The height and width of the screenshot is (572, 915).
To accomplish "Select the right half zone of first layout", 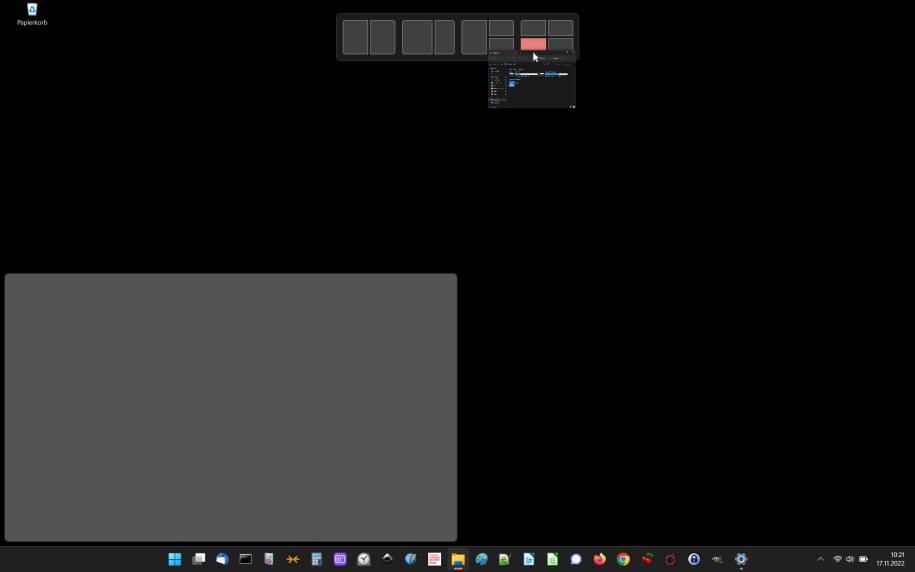I will point(383,37).
